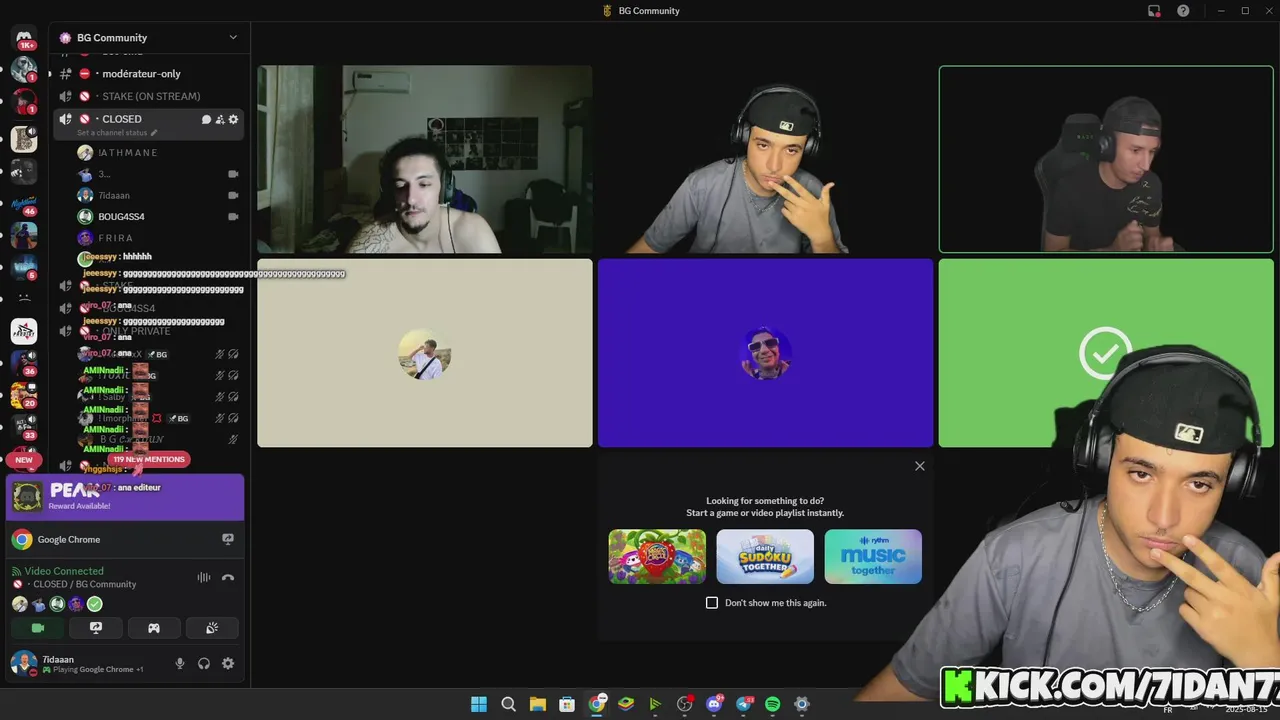Open user settings gear icon

[228, 663]
